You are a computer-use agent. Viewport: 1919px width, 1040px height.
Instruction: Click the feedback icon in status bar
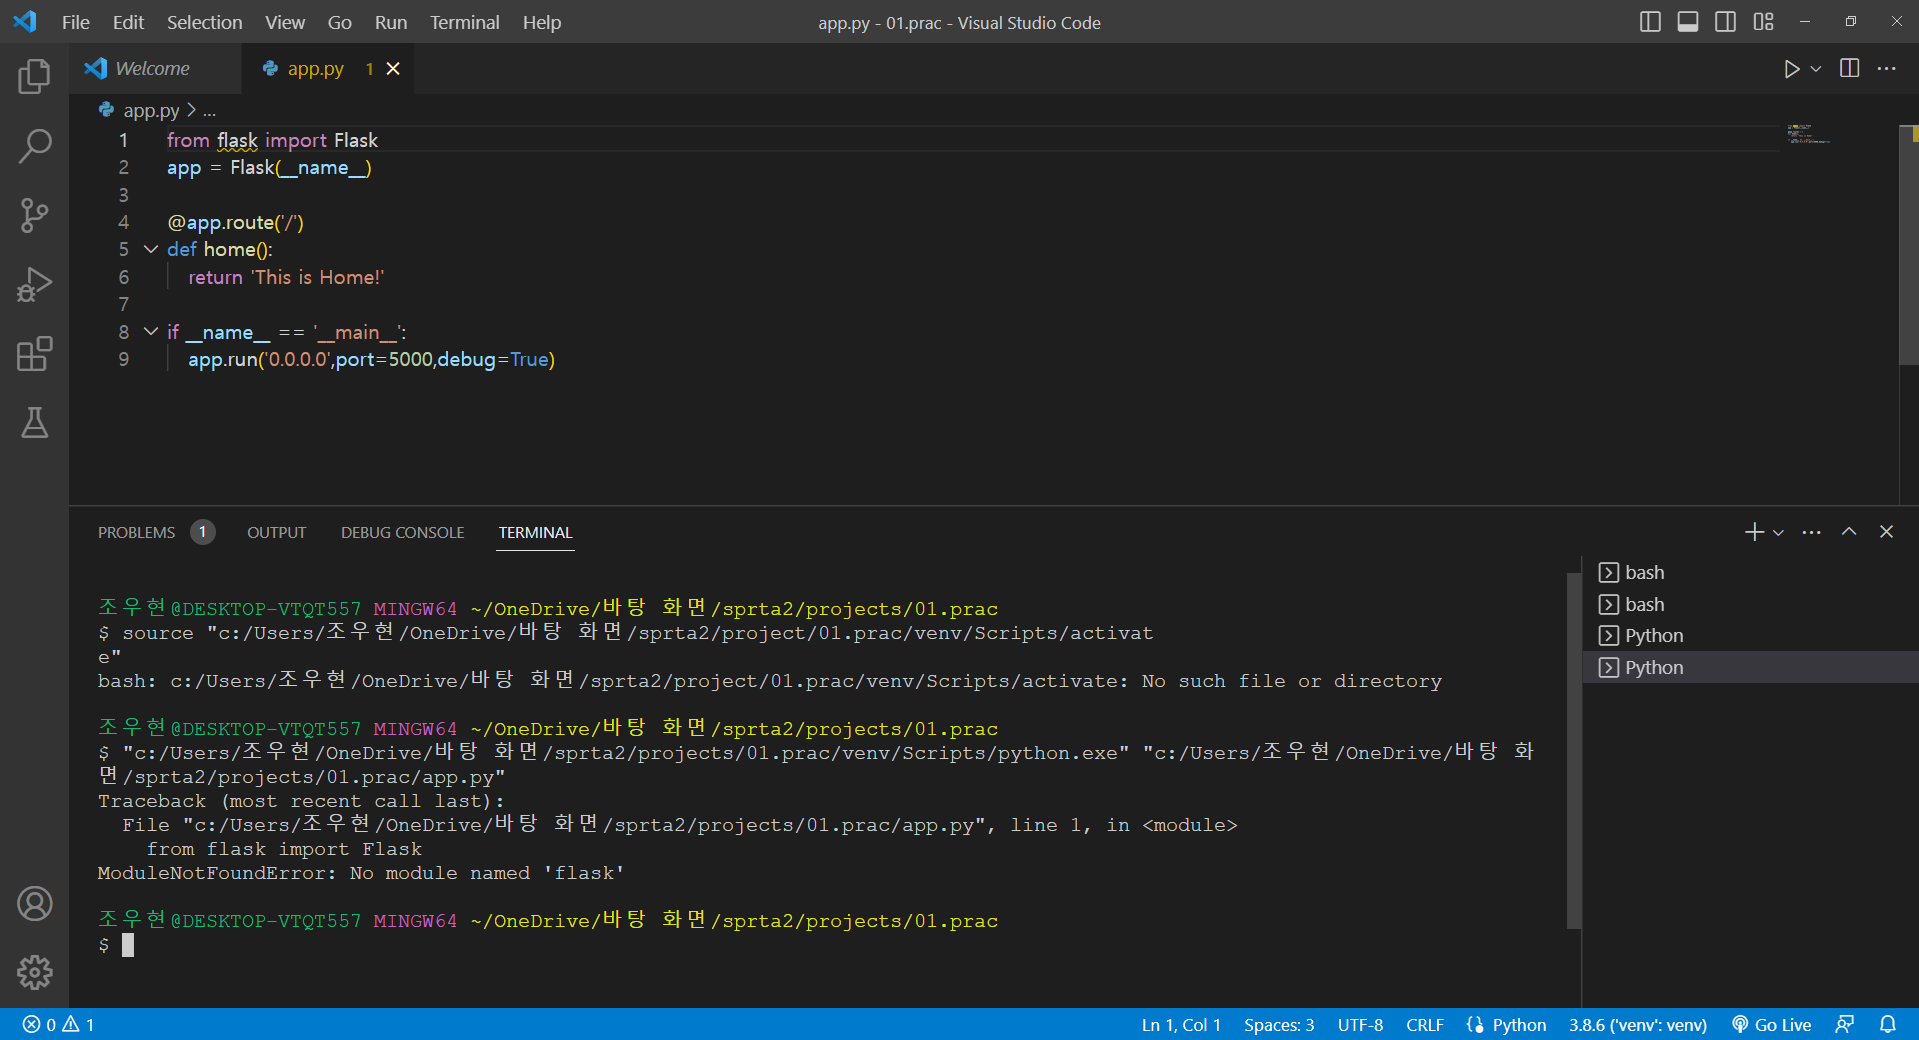(1845, 1025)
